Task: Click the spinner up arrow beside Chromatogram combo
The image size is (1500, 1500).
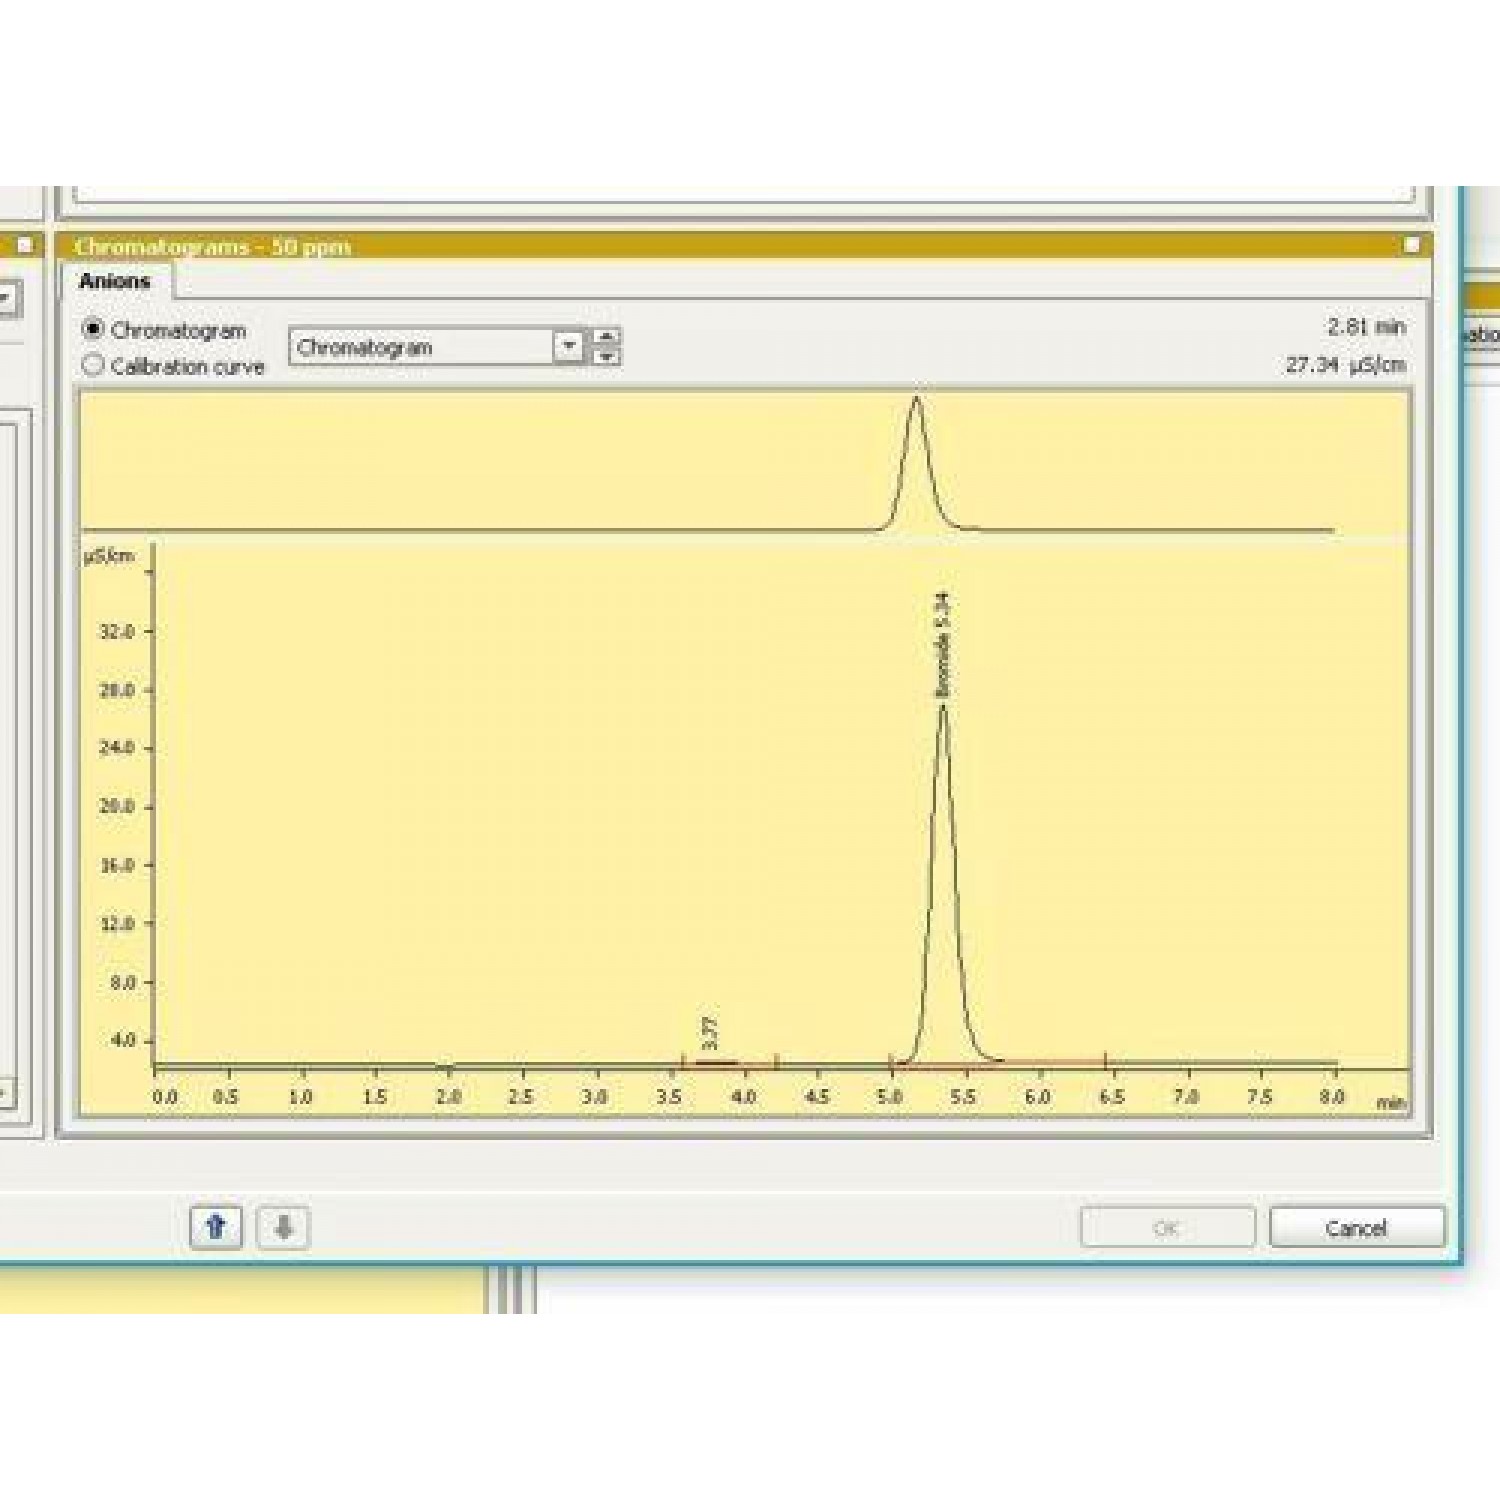Action: [606, 338]
